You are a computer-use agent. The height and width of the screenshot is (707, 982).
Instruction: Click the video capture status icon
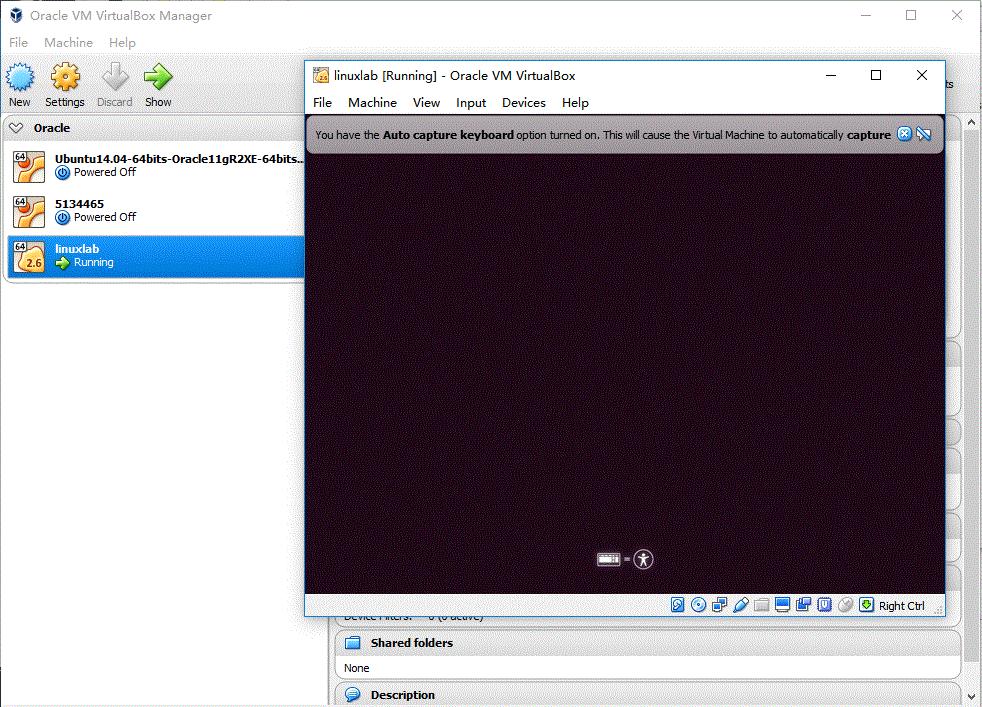[x=804, y=605]
